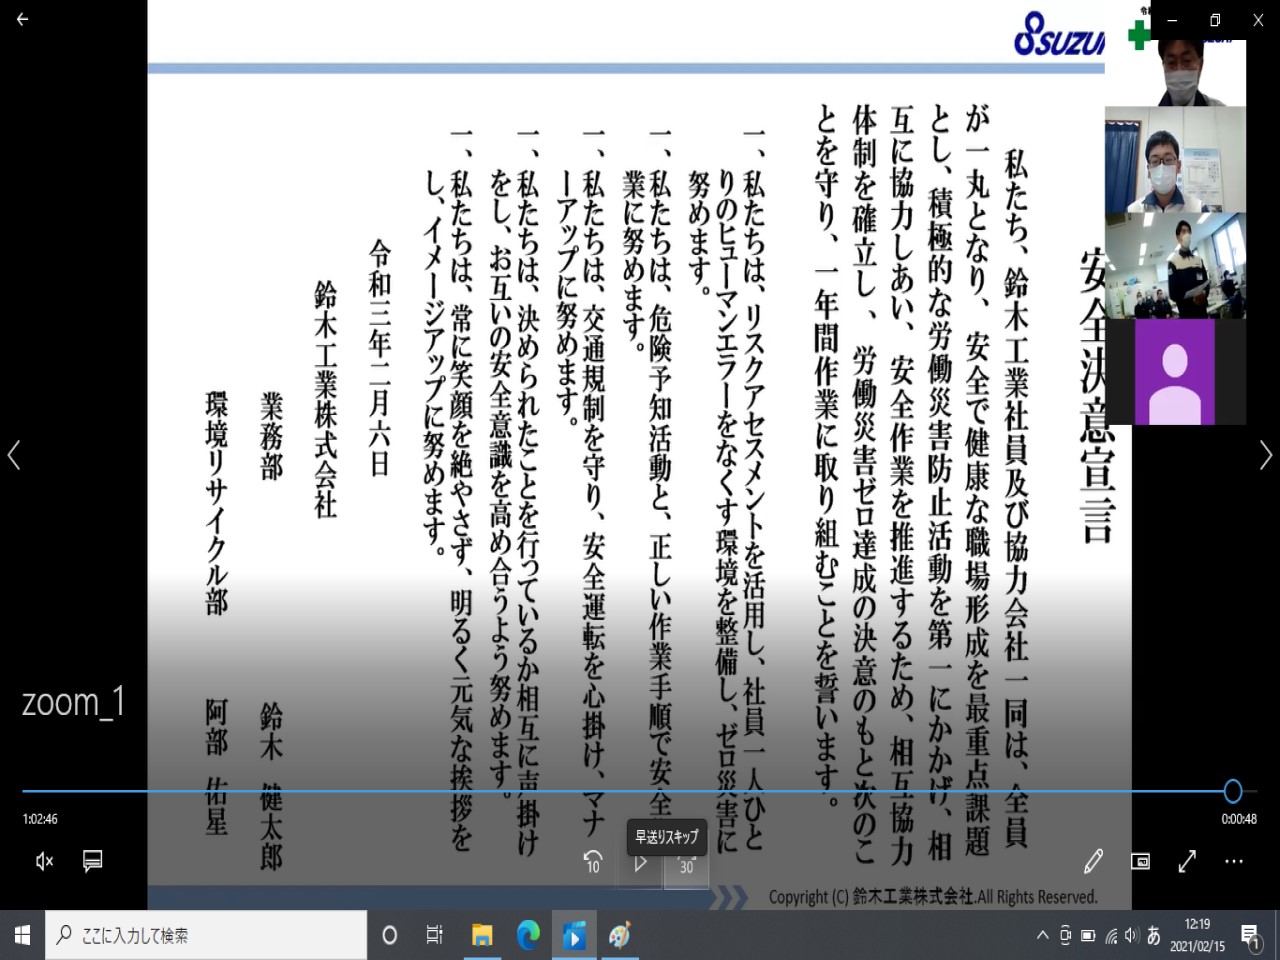The height and width of the screenshot is (960, 1280).
Task: Click the Movies & TV taskbar icon
Action: click(x=574, y=935)
